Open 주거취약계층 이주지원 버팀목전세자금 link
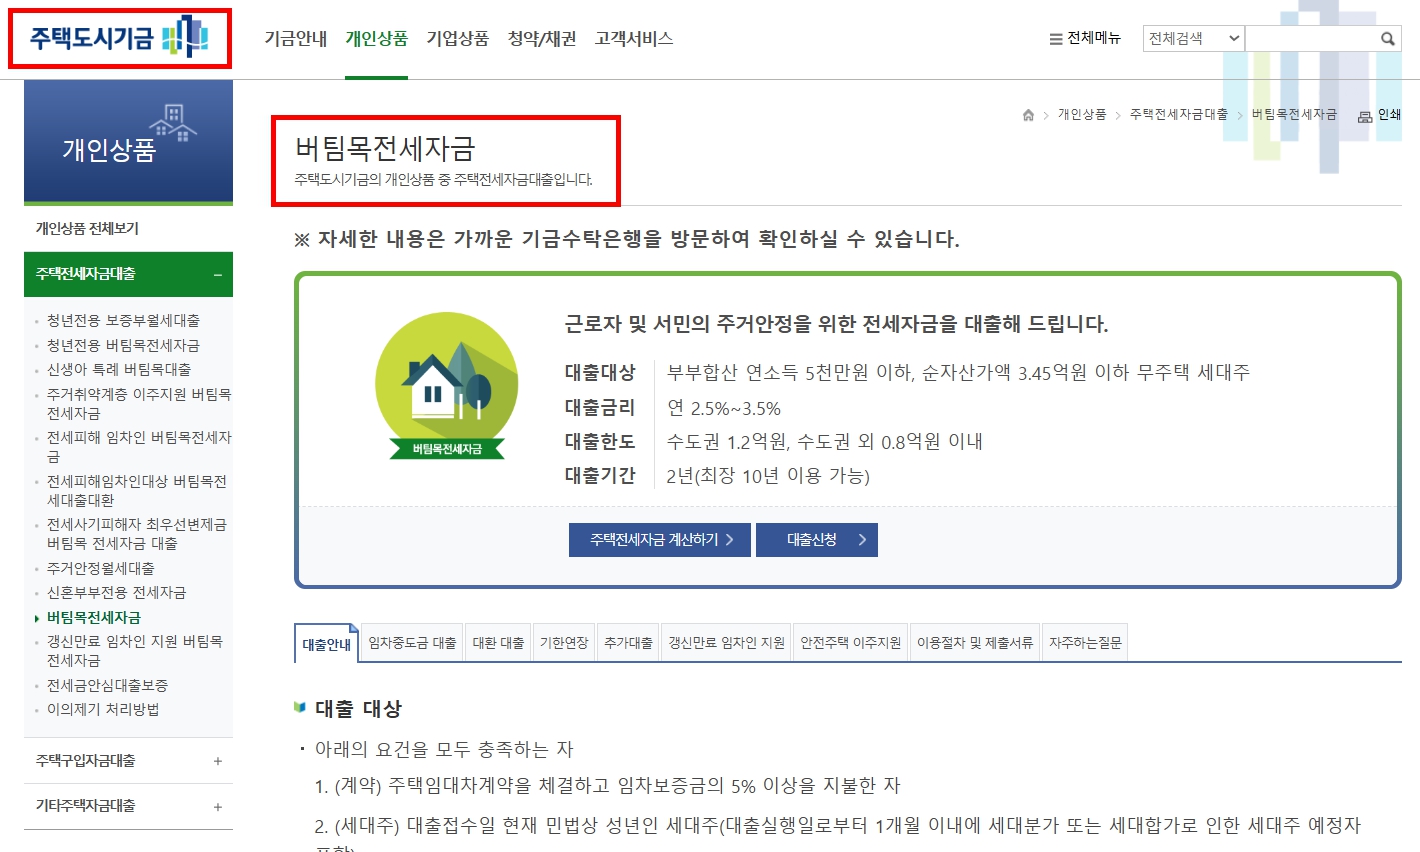The width and height of the screenshot is (1420, 852). (139, 404)
